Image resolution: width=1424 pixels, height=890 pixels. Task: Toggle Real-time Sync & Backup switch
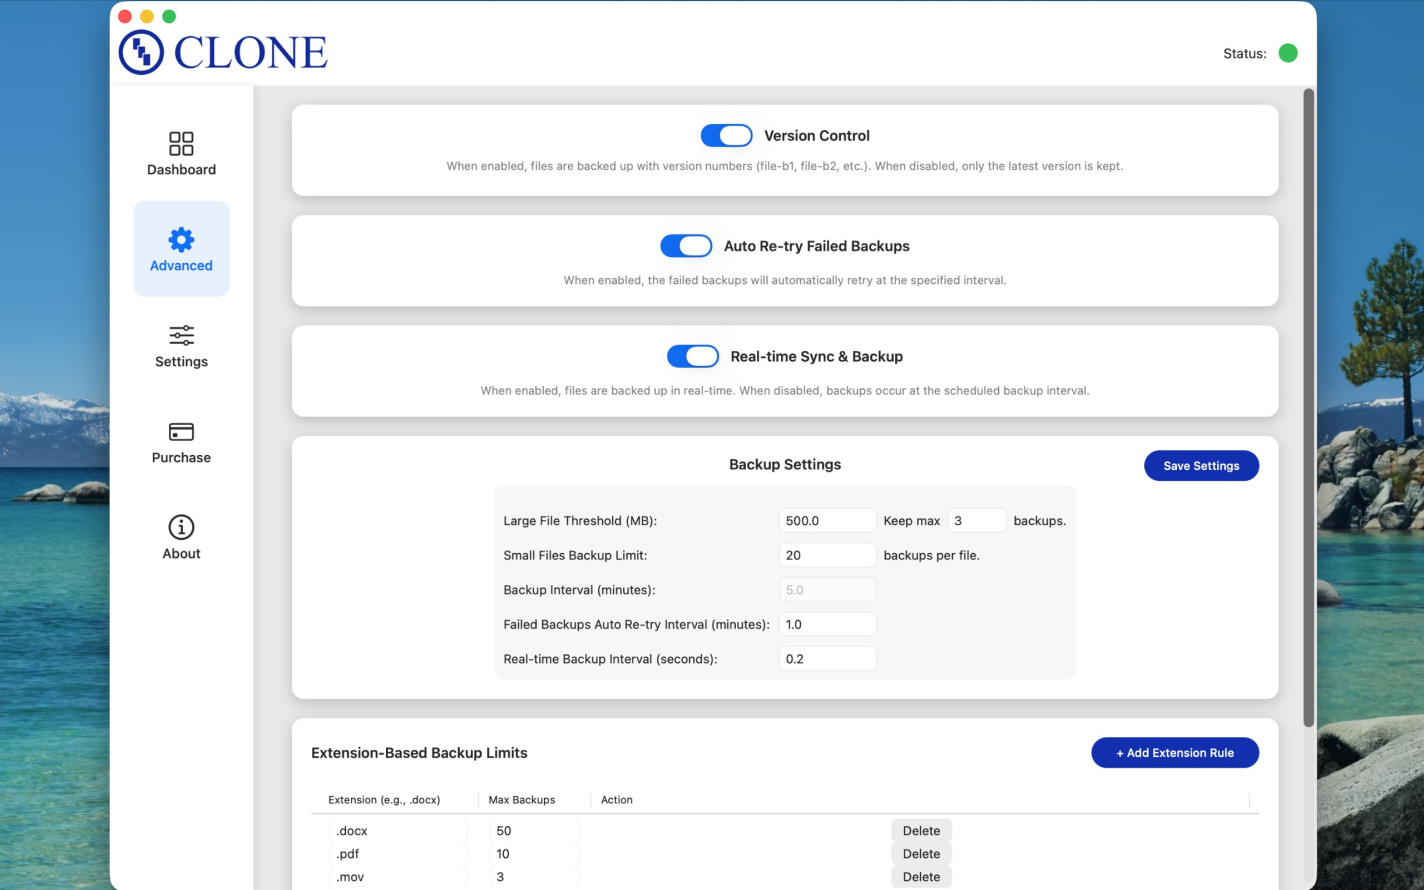[x=693, y=356]
